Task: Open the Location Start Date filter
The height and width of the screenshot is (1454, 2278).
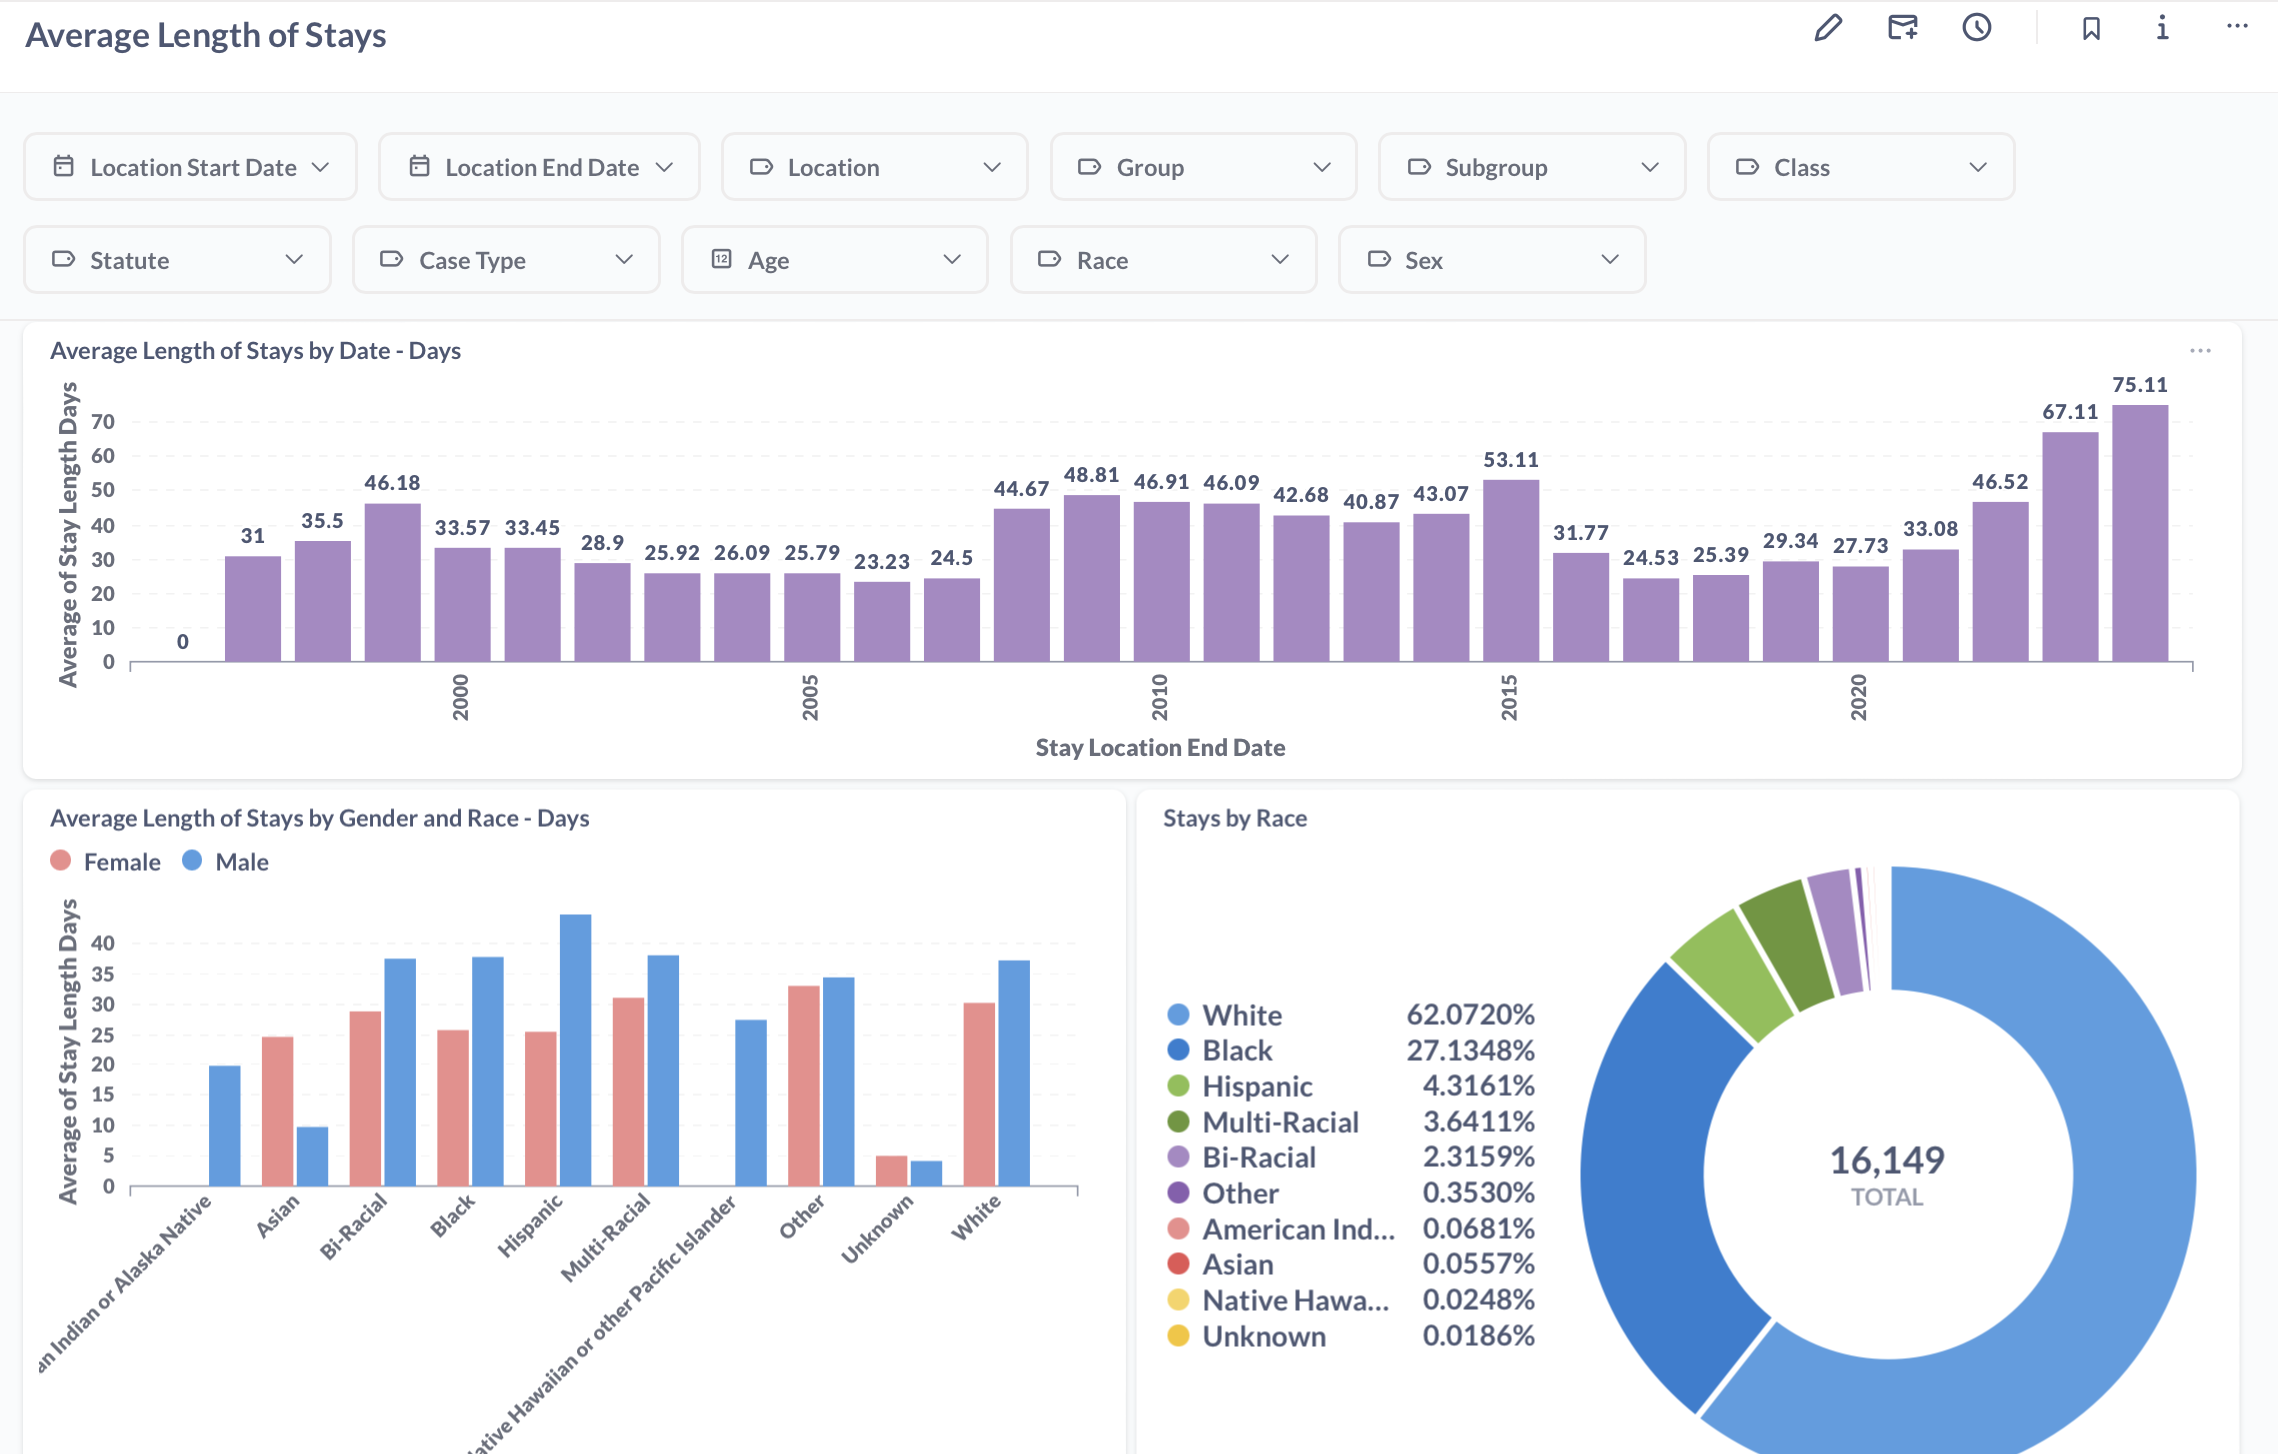Action: [190, 167]
